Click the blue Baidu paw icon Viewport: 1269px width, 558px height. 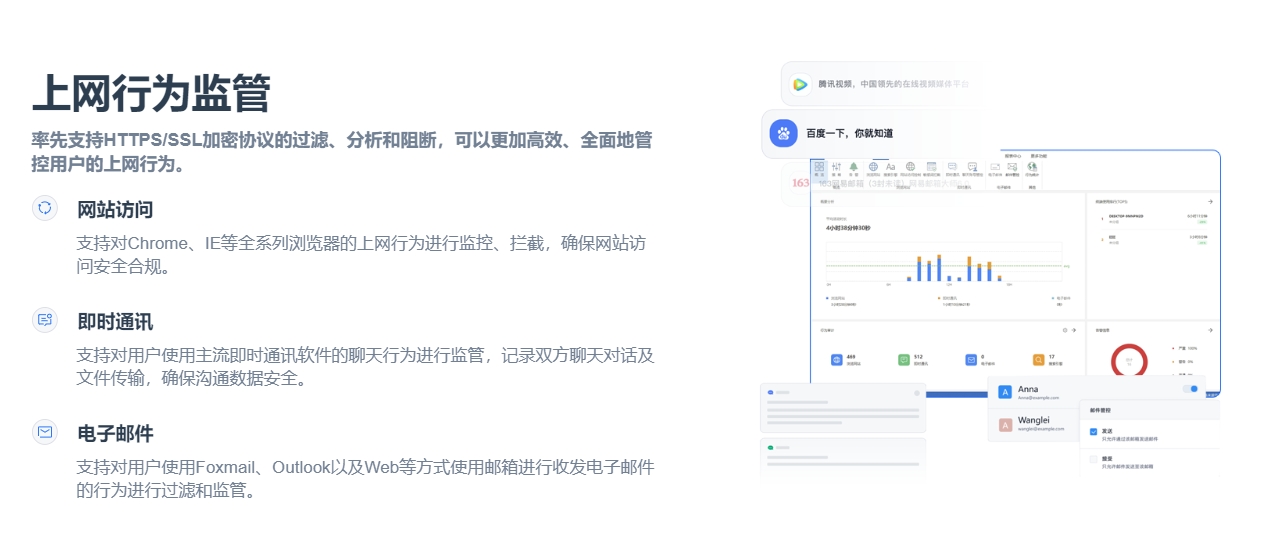click(x=783, y=132)
